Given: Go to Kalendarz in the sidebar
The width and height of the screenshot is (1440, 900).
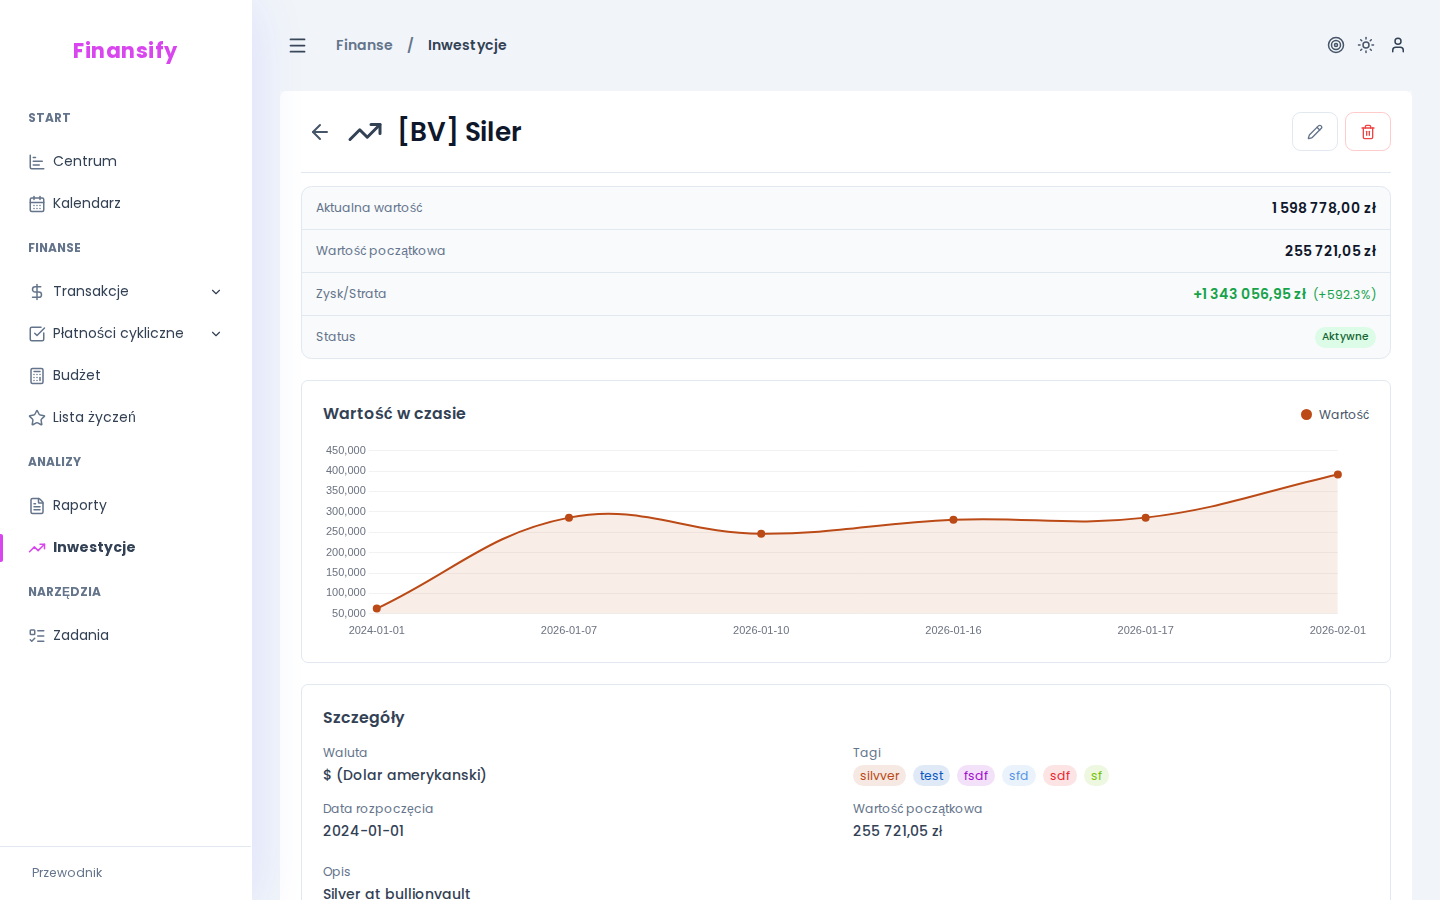Looking at the screenshot, I should coord(86,203).
